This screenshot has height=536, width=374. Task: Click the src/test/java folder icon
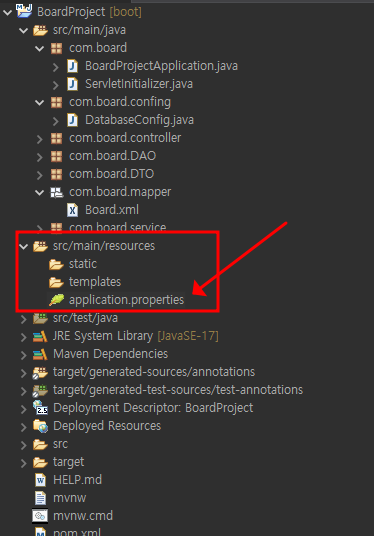(40, 318)
